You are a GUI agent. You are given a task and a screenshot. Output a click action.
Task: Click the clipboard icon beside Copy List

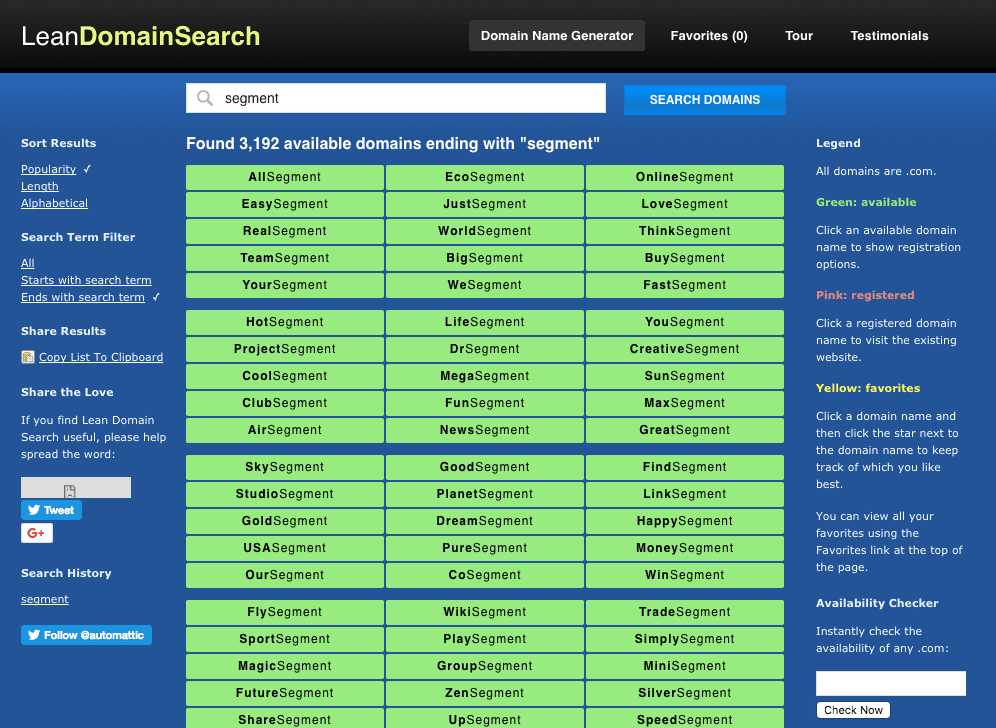click(28, 357)
